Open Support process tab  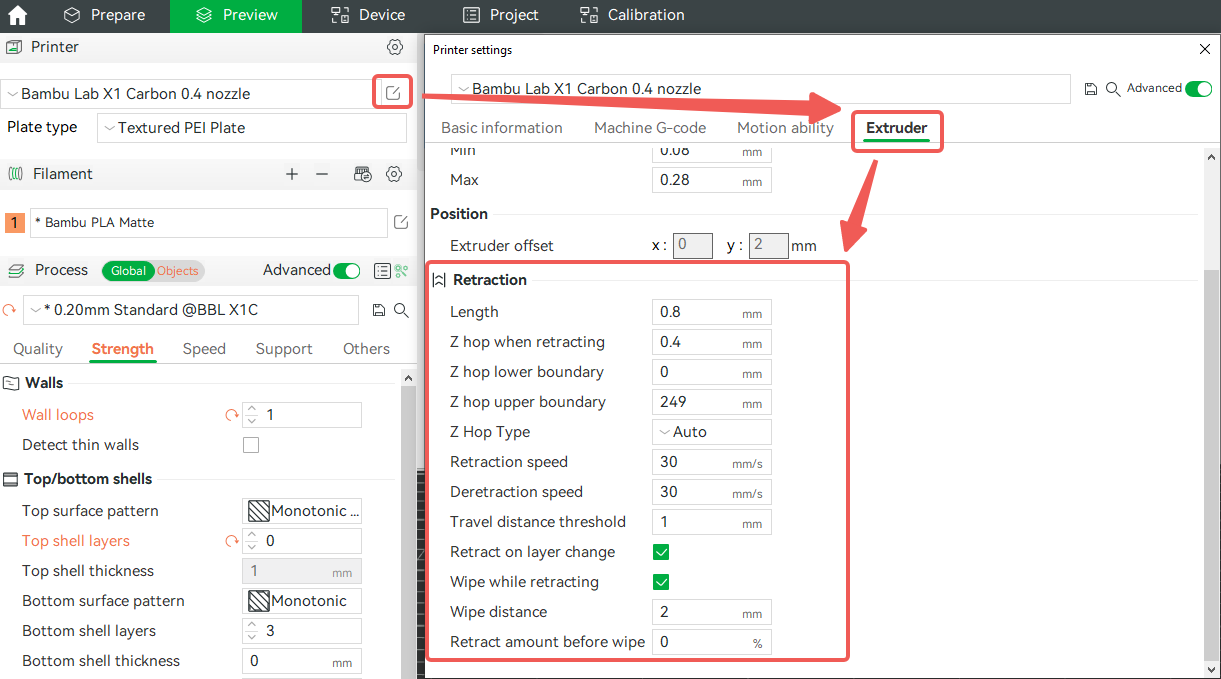[x=284, y=349]
